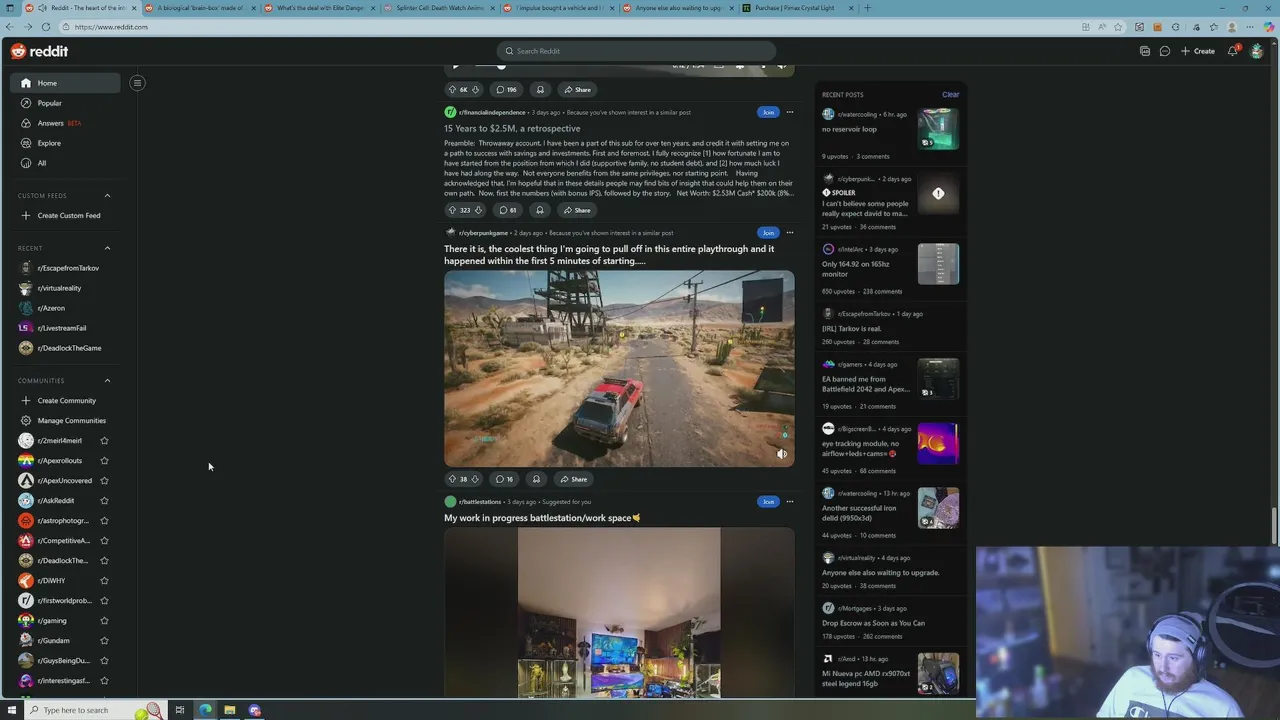The image size is (1280, 720).
Task: Join r/financialindependence
Action: [768, 112]
